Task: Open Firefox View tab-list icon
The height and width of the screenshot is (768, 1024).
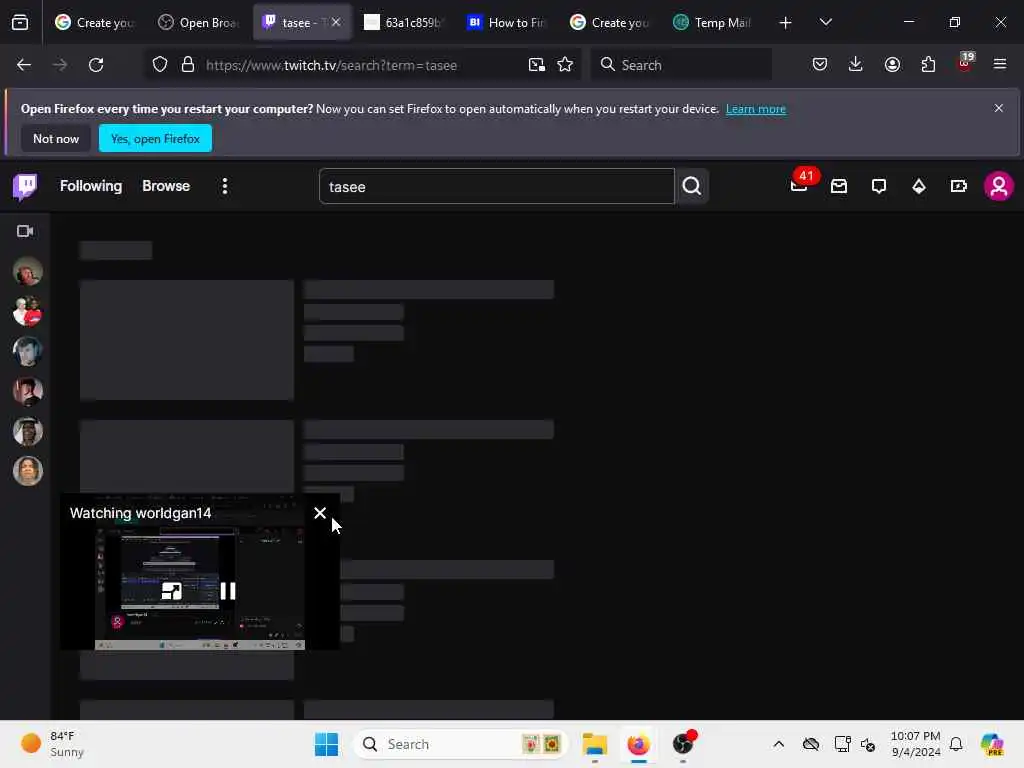Action: coord(20,23)
